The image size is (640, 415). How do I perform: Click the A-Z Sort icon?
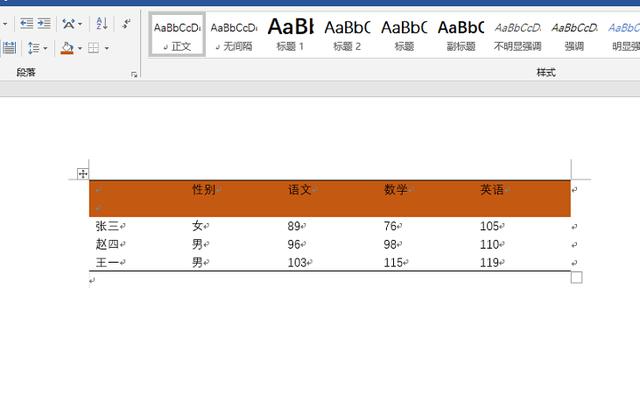pyautogui.click(x=102, y=24)
